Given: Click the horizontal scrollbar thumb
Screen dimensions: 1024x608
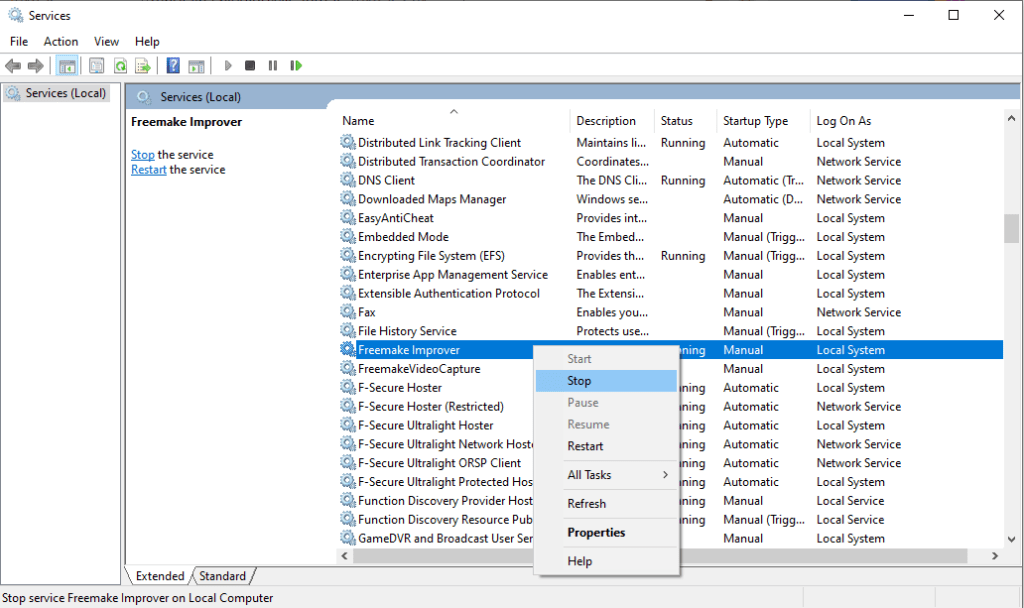Looking at the screenshot, I should [x=660, y=556].
